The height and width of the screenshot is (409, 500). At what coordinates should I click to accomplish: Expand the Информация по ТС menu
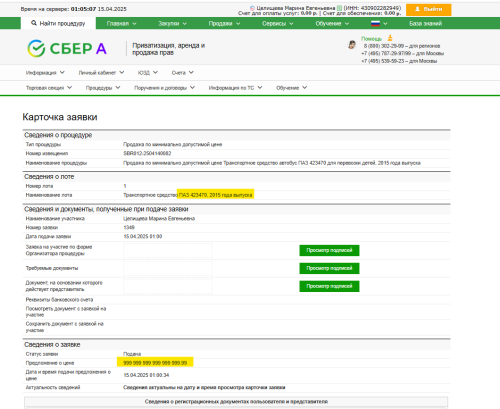pos(235,88)
